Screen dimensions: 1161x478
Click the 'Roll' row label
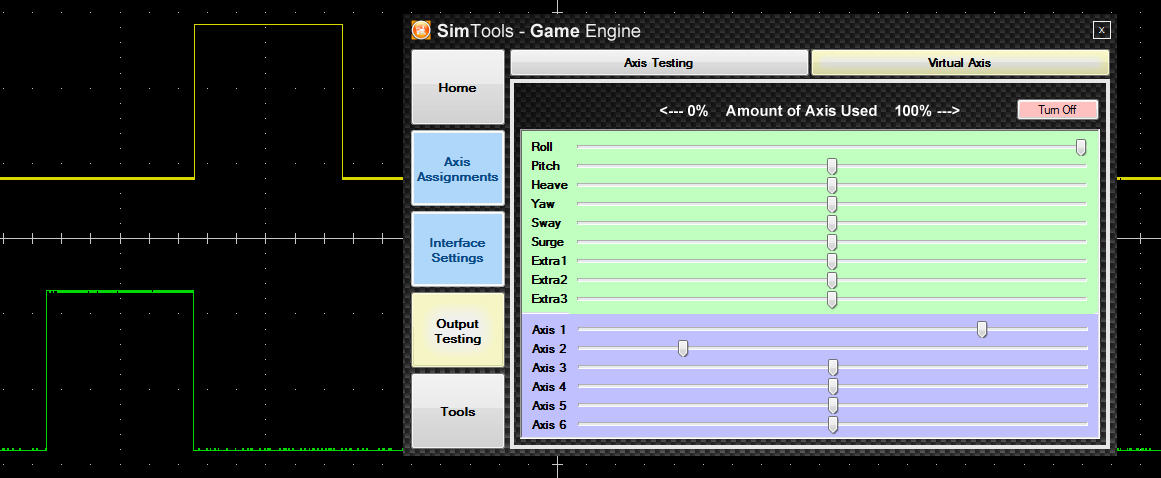542,147
